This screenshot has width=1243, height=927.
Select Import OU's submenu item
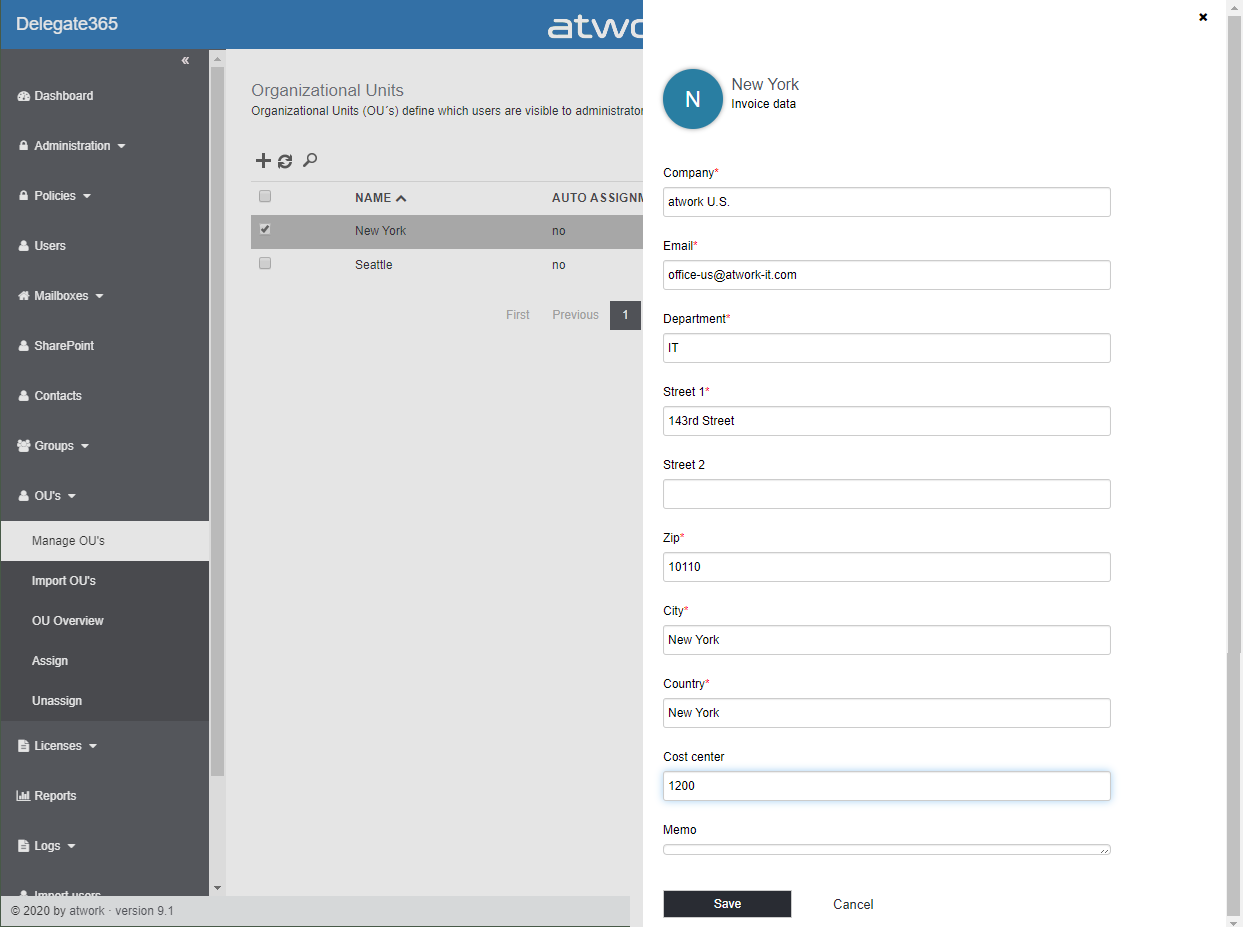coord(105,581)
